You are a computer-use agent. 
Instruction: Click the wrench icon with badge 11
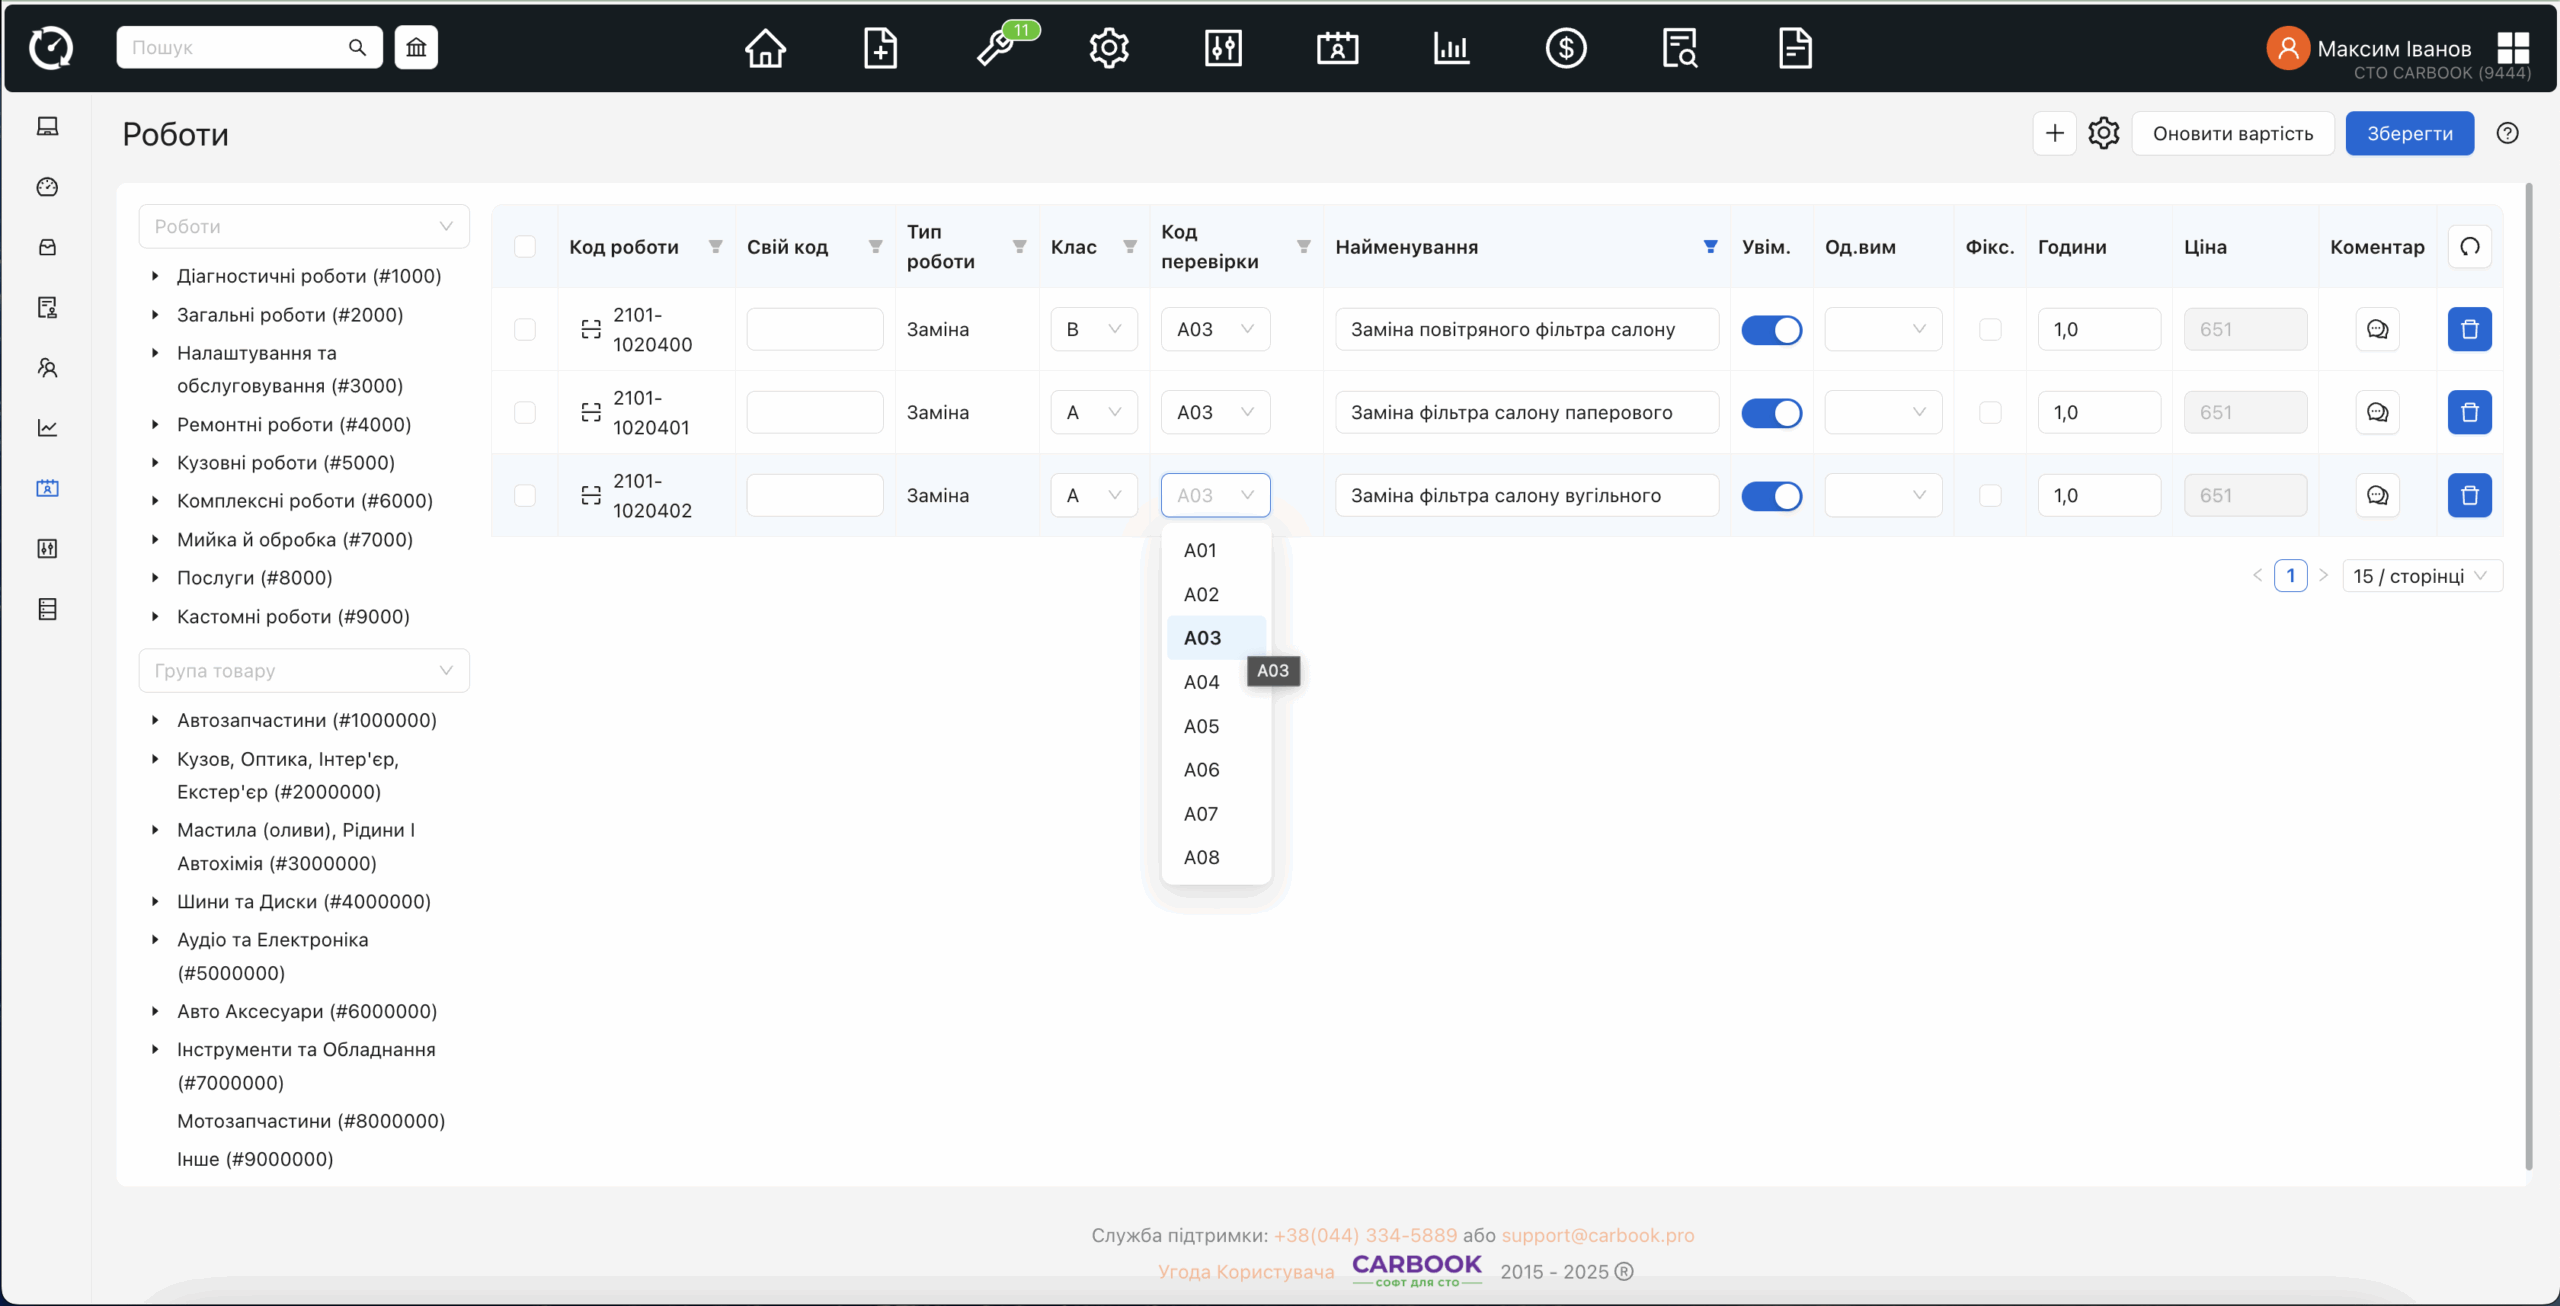click(996, 47)
